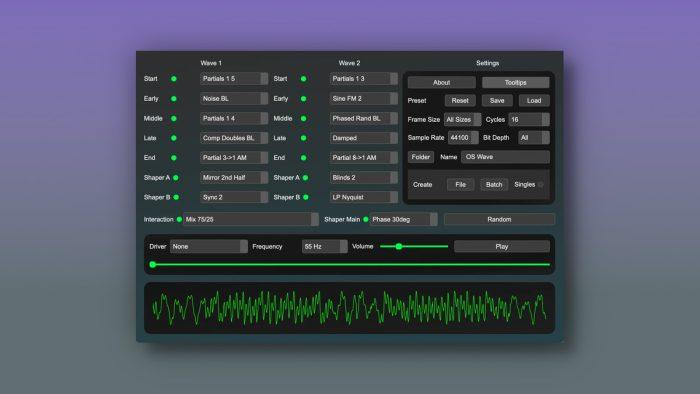Open the Blinds 2 dropdown
This screenshot has height=394, width=700.
point(364,177)
